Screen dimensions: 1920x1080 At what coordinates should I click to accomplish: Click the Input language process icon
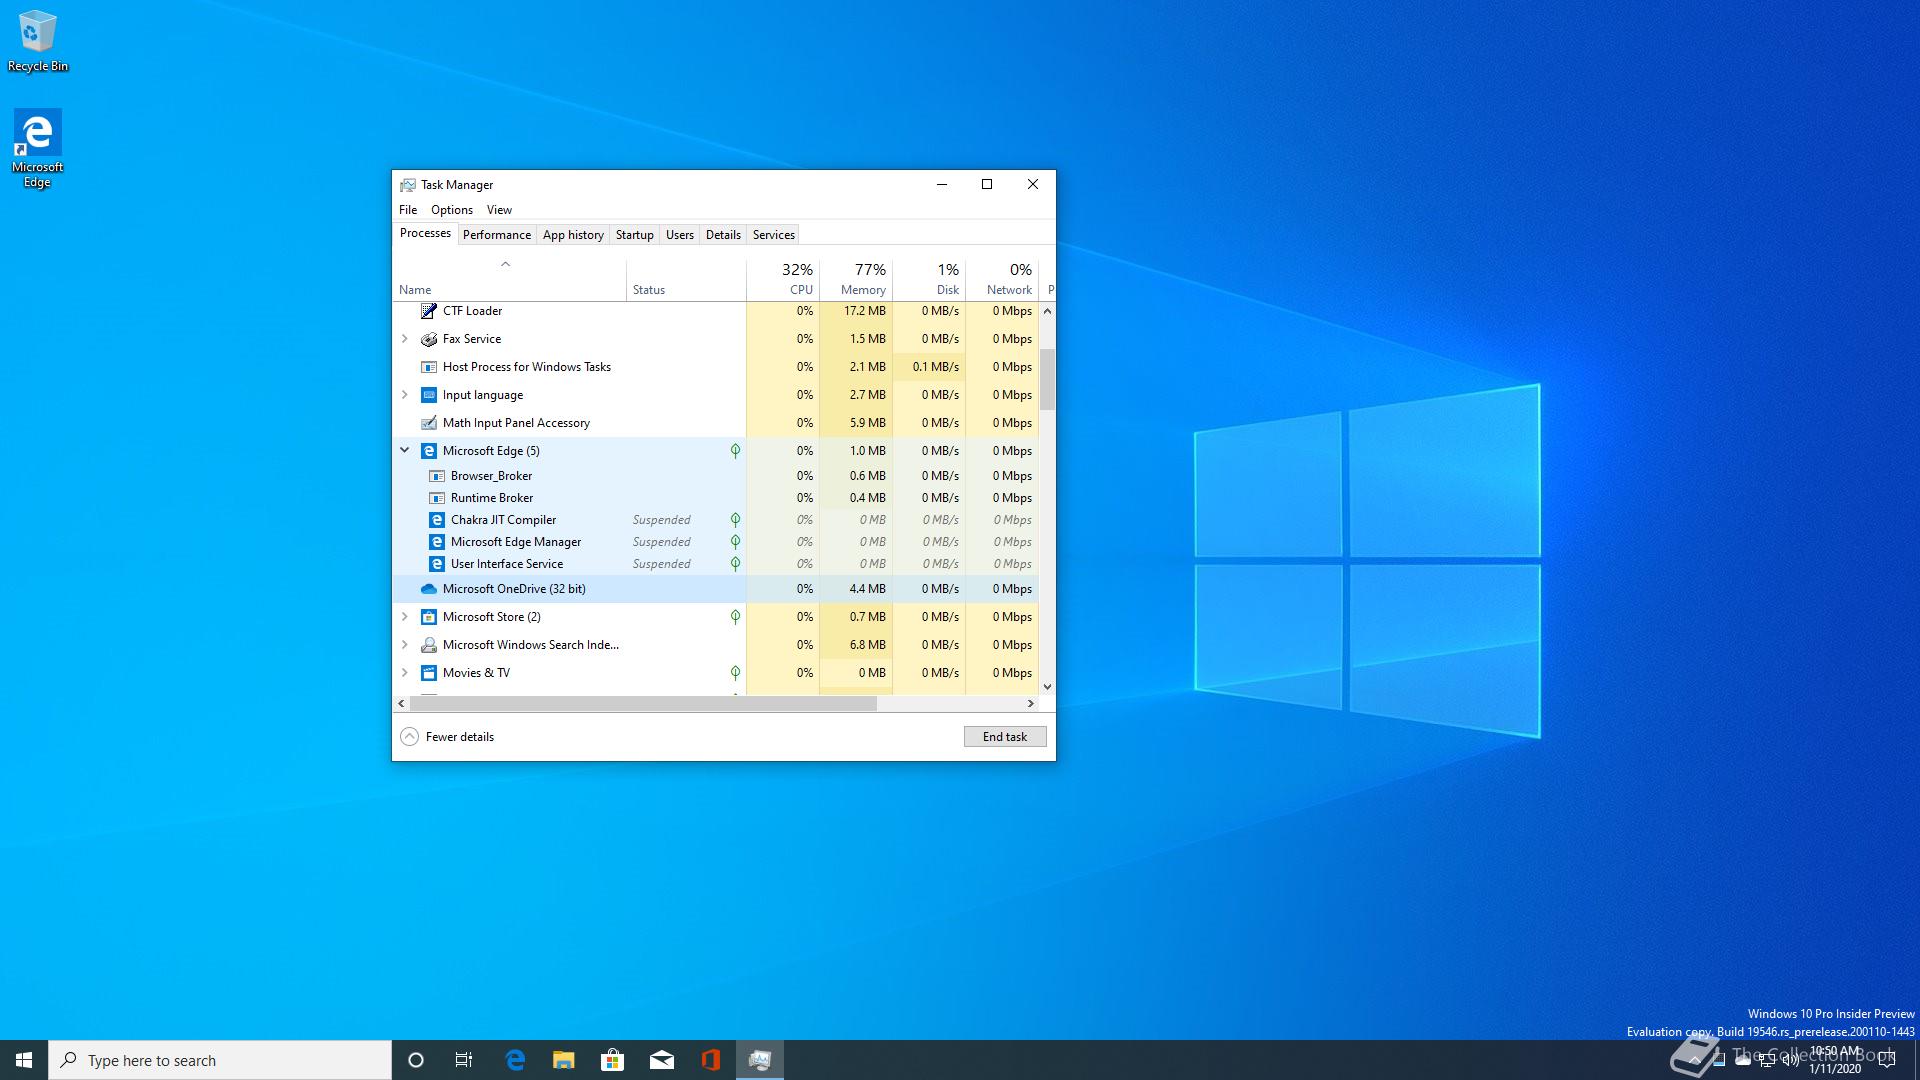point(428,395)
